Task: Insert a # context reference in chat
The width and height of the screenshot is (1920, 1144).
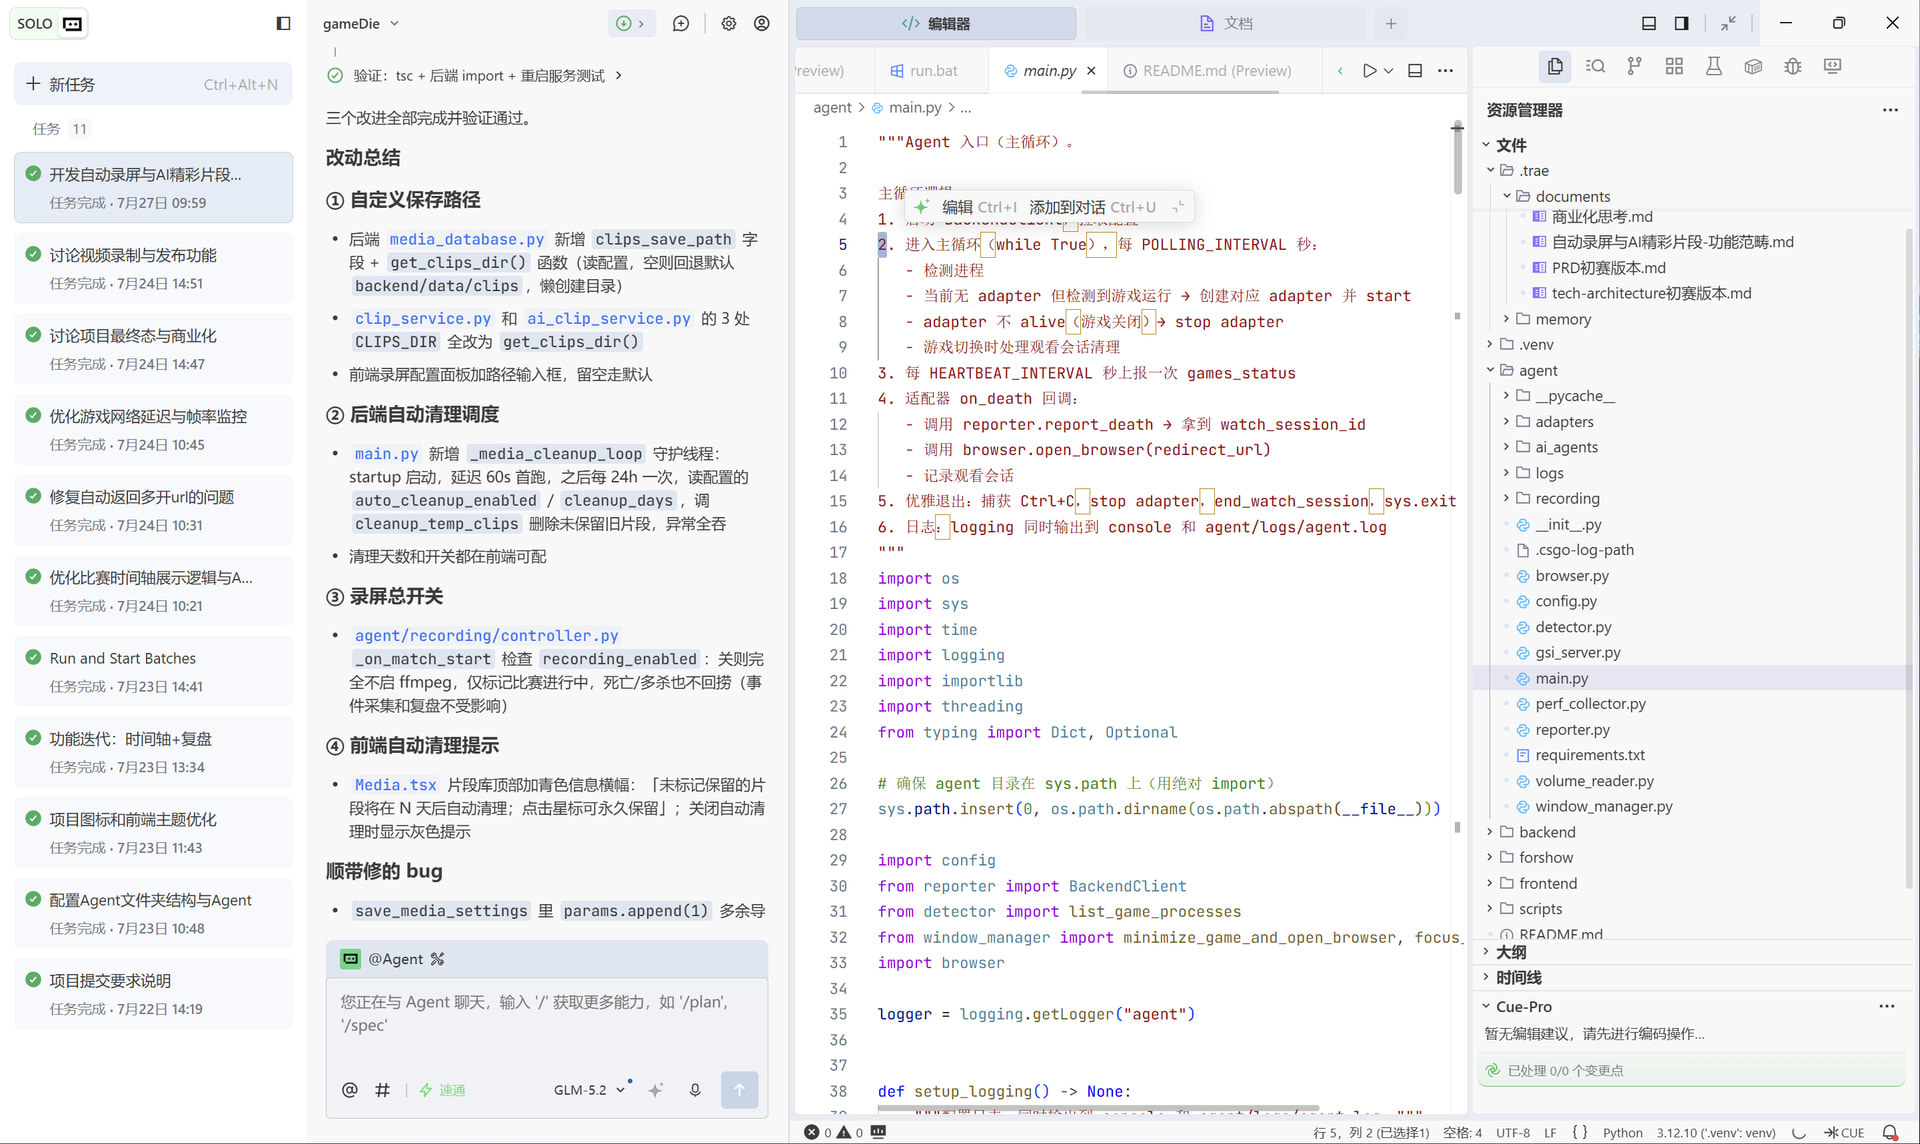Action: click(x=382, y=1090)
